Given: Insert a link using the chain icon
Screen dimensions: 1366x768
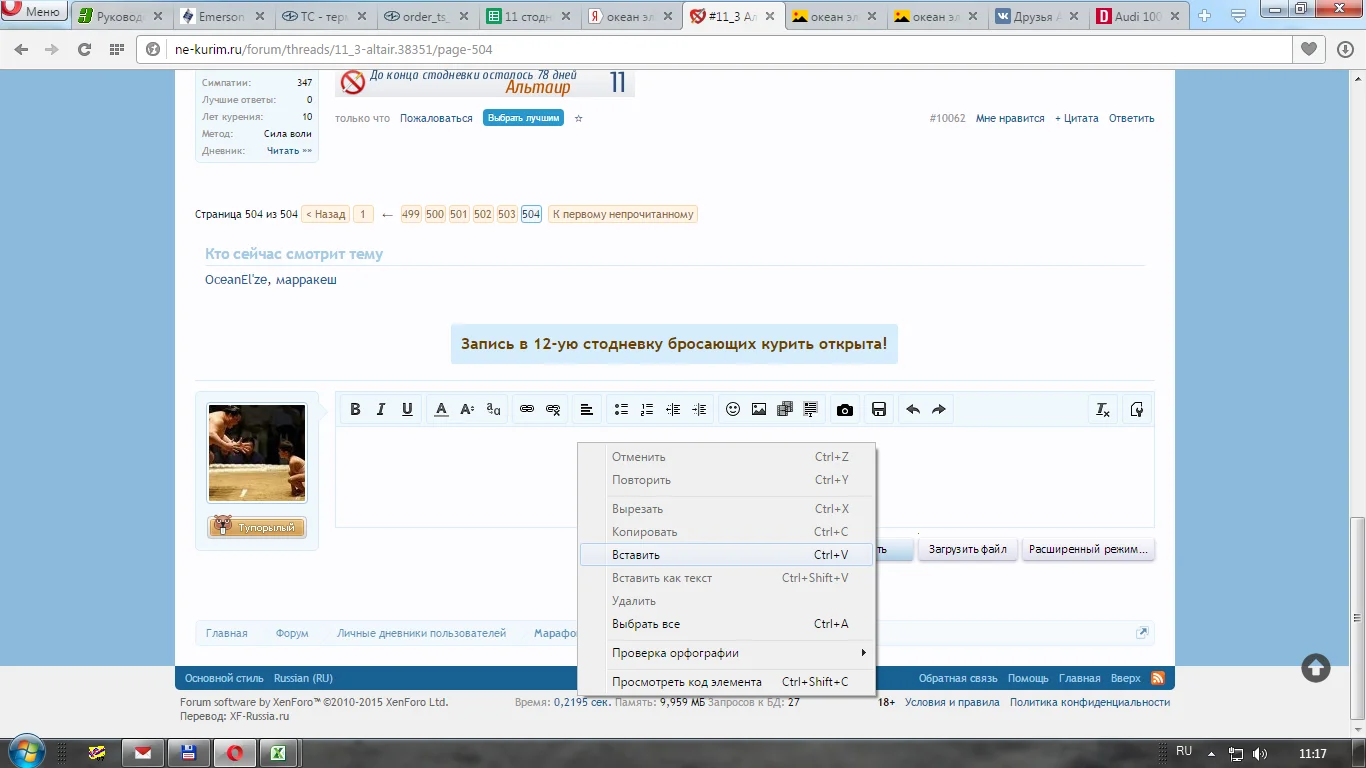Looking at the screenshot, I should click(x=527, y=410).
